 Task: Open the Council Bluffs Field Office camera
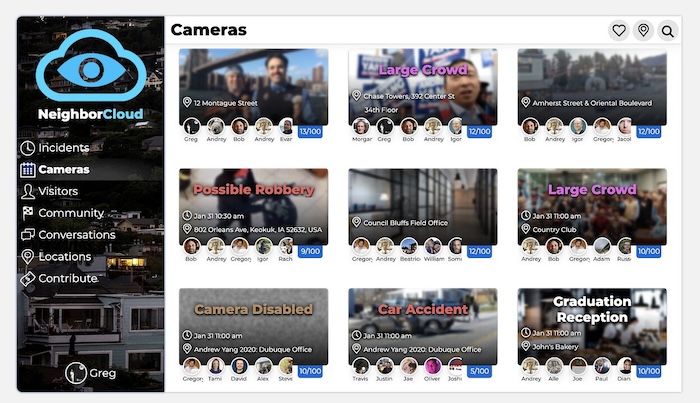[x=422, y=205]
